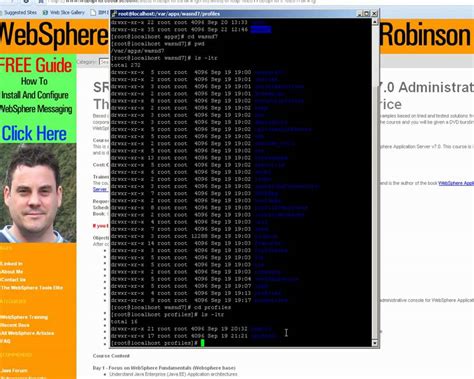Click the WebSphere banner heading
This screenshot has width=474, height=379.
pos(53,35)
